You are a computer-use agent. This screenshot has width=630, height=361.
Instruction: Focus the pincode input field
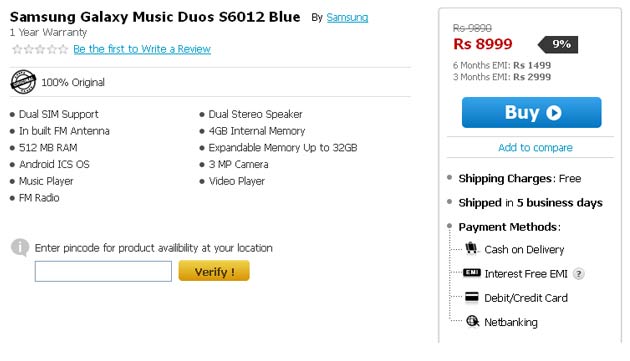(x=103, y=271)
